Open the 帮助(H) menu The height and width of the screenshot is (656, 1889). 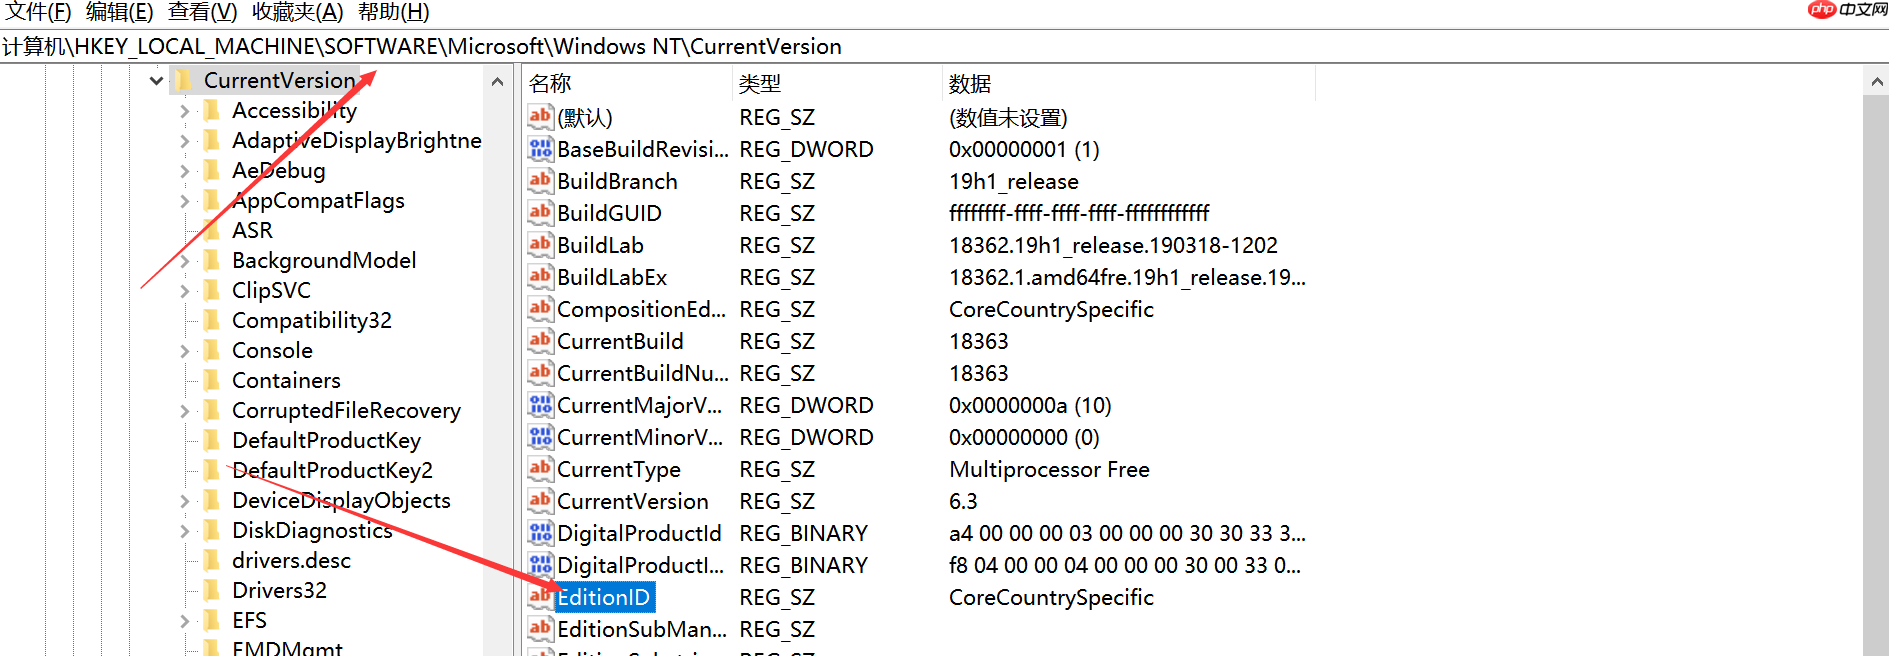(x=394, y=12)
